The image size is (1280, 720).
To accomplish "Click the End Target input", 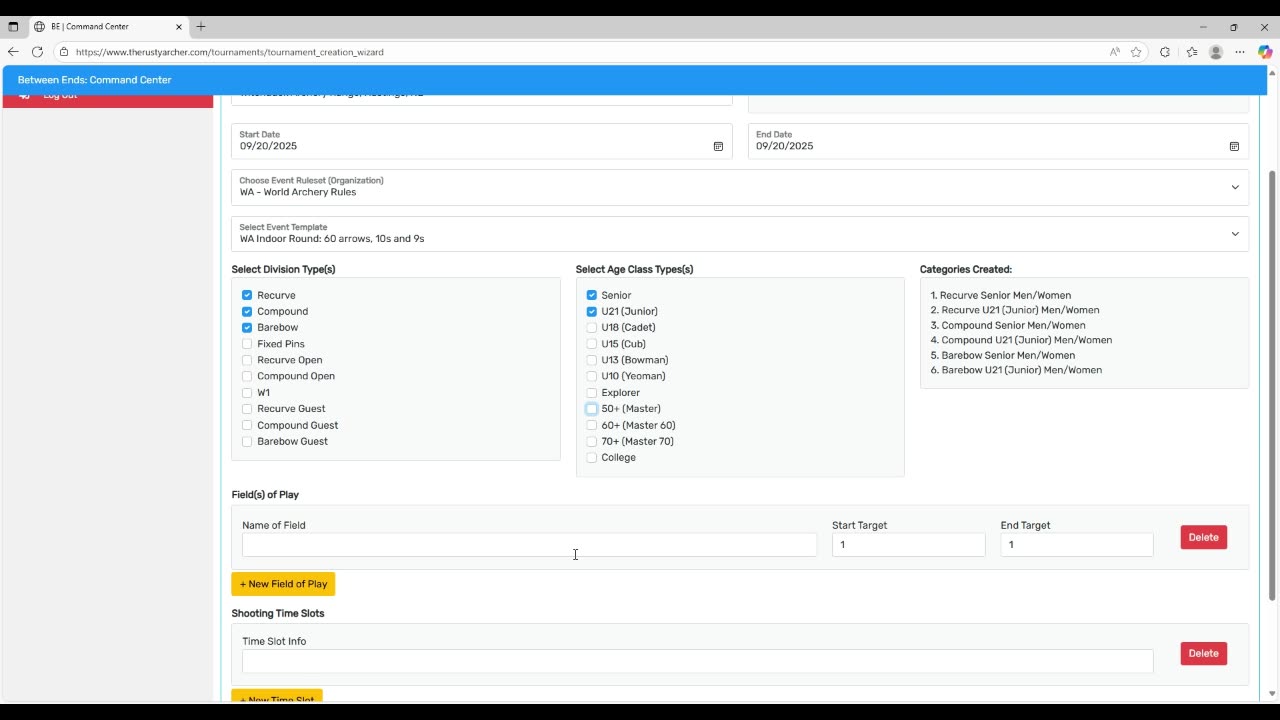I will click(1076, 544).
